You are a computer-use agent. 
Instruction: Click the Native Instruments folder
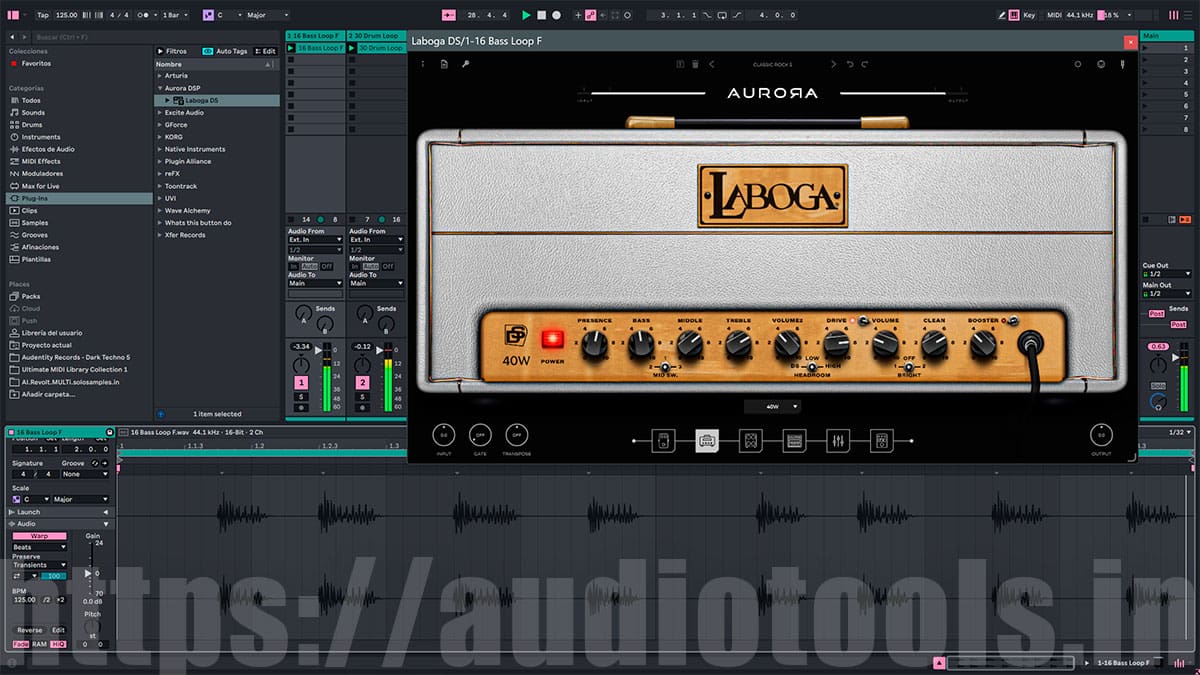pos(195,149)
